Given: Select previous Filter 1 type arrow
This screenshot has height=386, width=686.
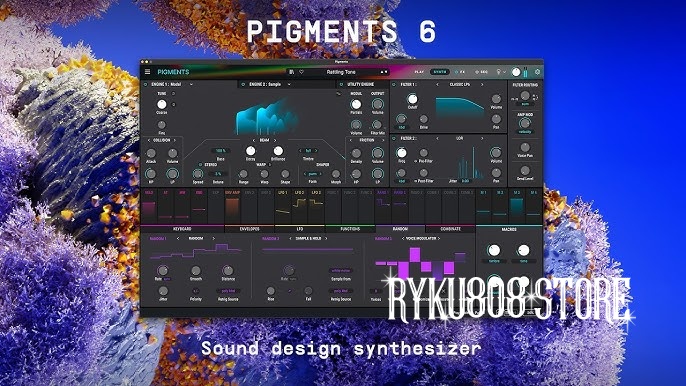Looking at the screenshot, I should click(437, 84).
